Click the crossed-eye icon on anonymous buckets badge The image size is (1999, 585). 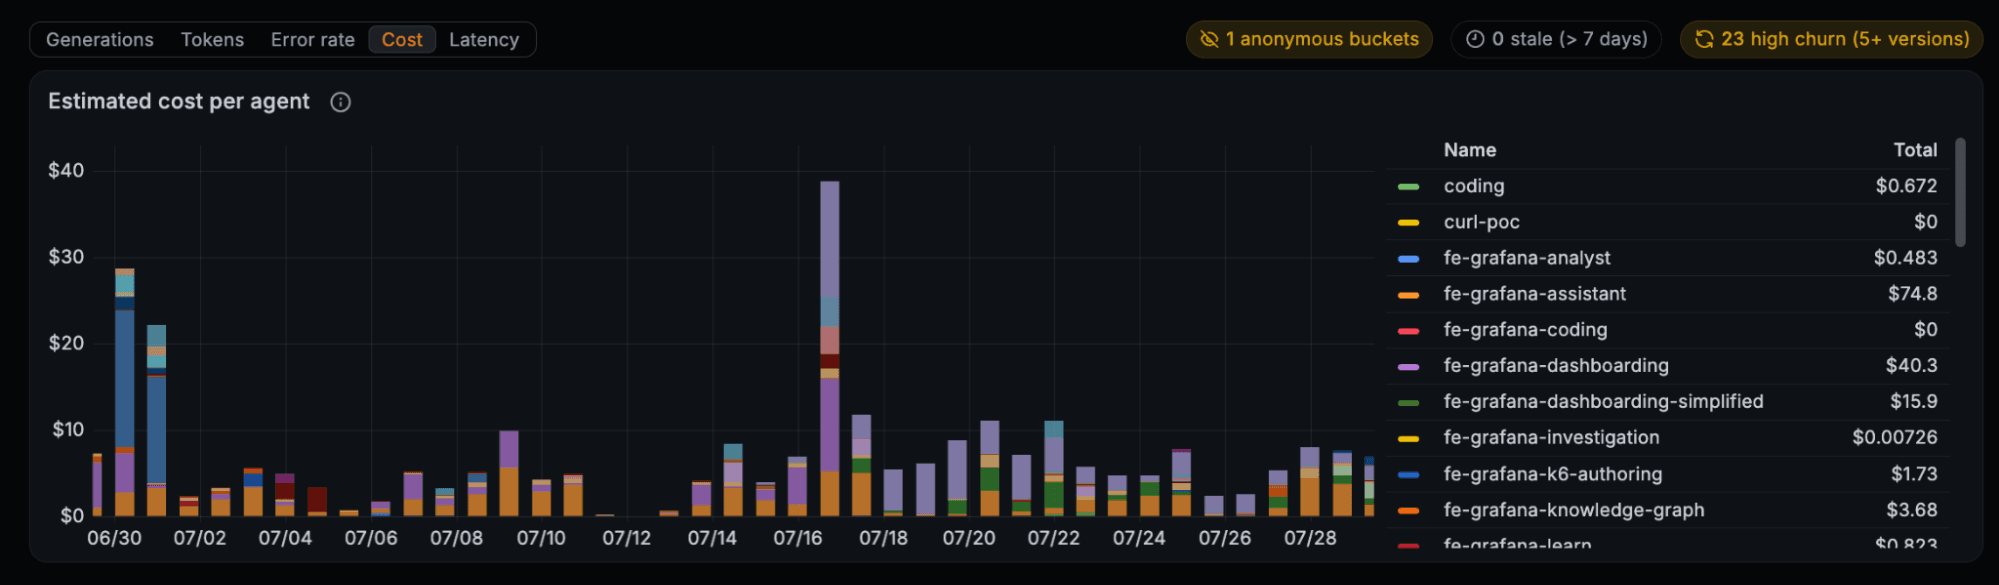click(x=1209, y=39)
